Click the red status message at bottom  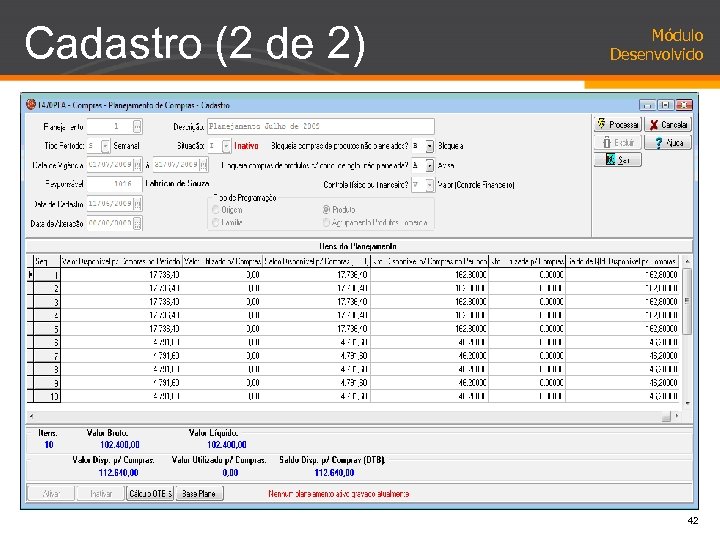338,494
